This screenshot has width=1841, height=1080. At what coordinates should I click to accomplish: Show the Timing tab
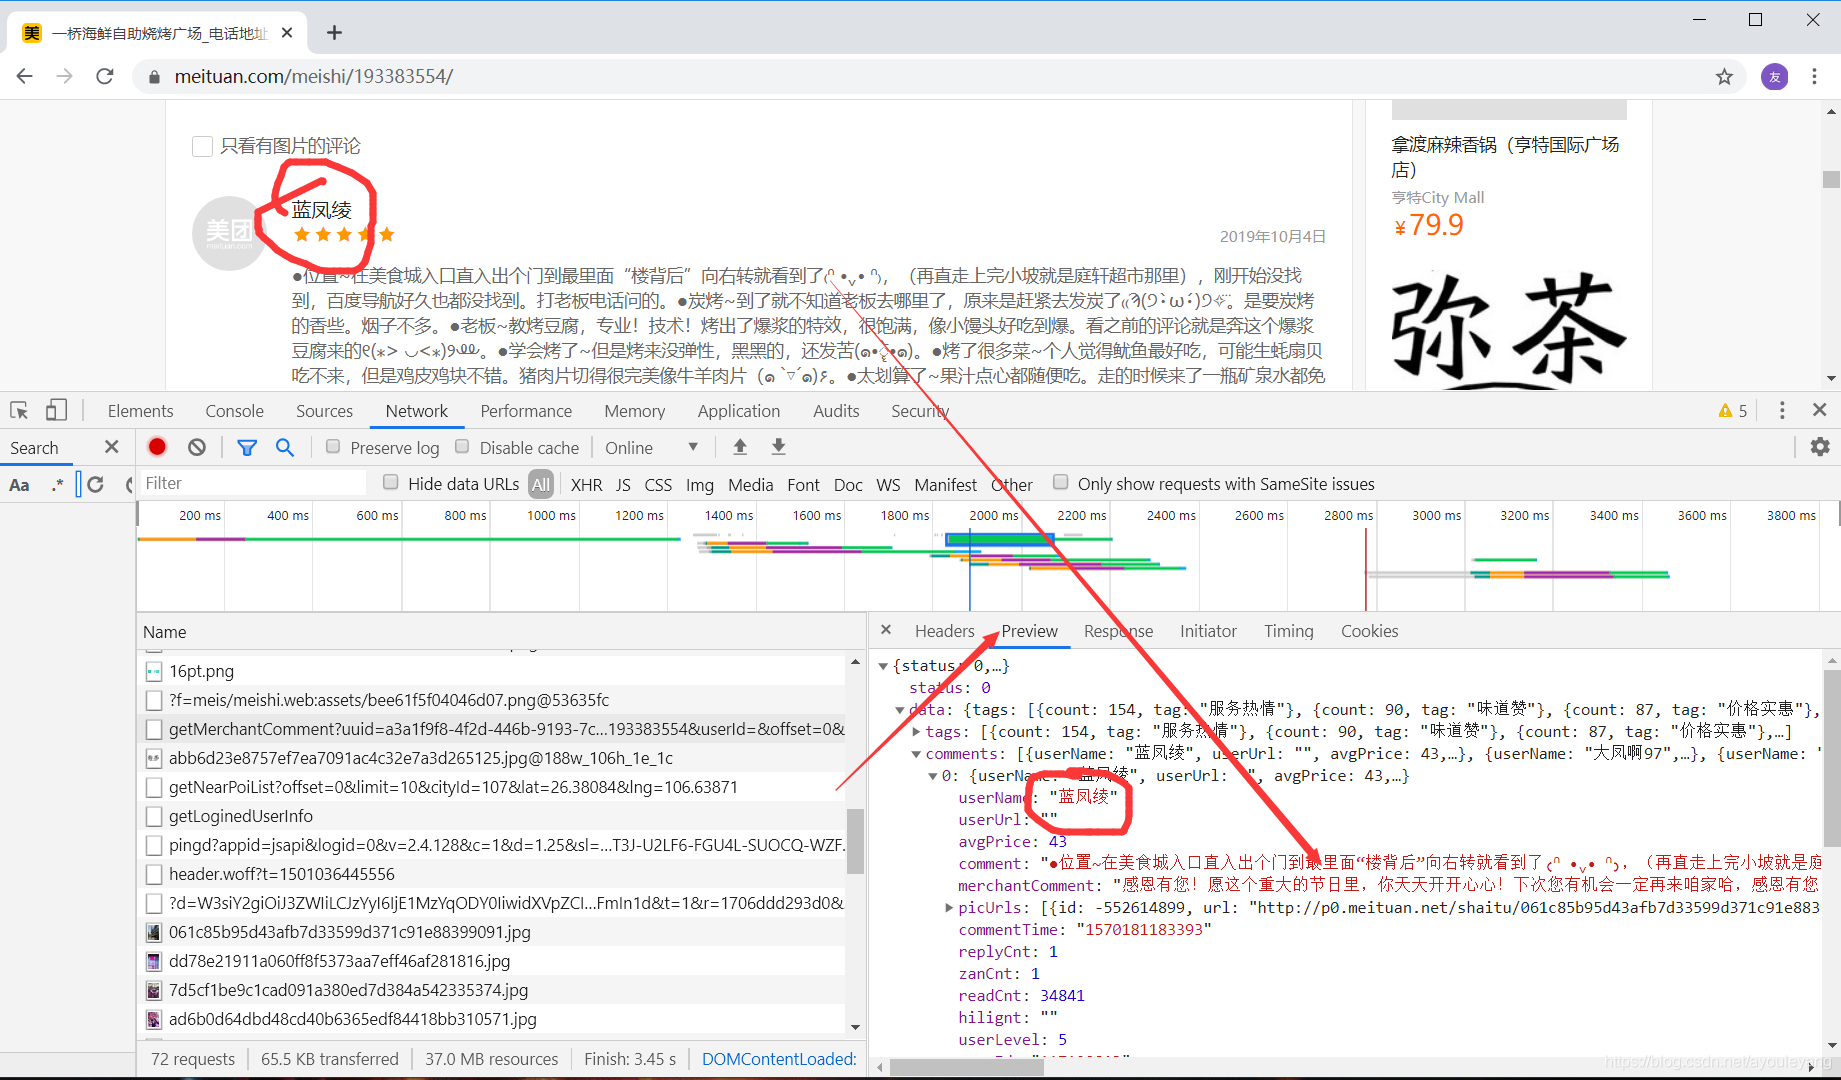coord(1288,631)
